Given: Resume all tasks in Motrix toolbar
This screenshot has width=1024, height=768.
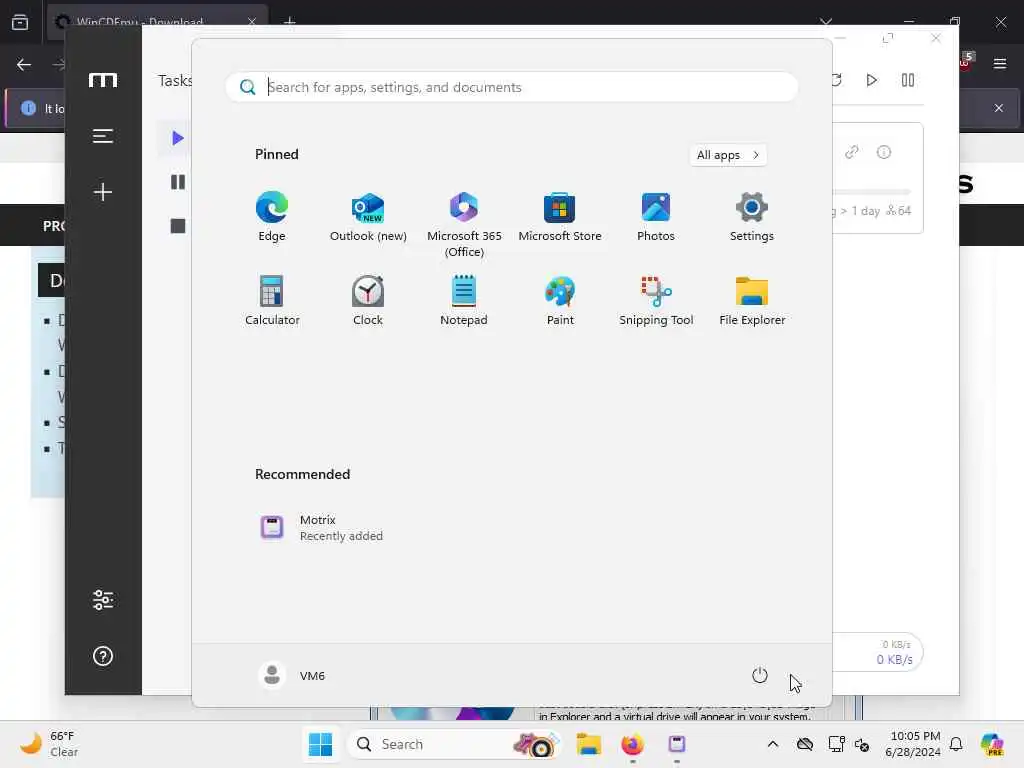Looking at the screenshot, I should [871, 80].
